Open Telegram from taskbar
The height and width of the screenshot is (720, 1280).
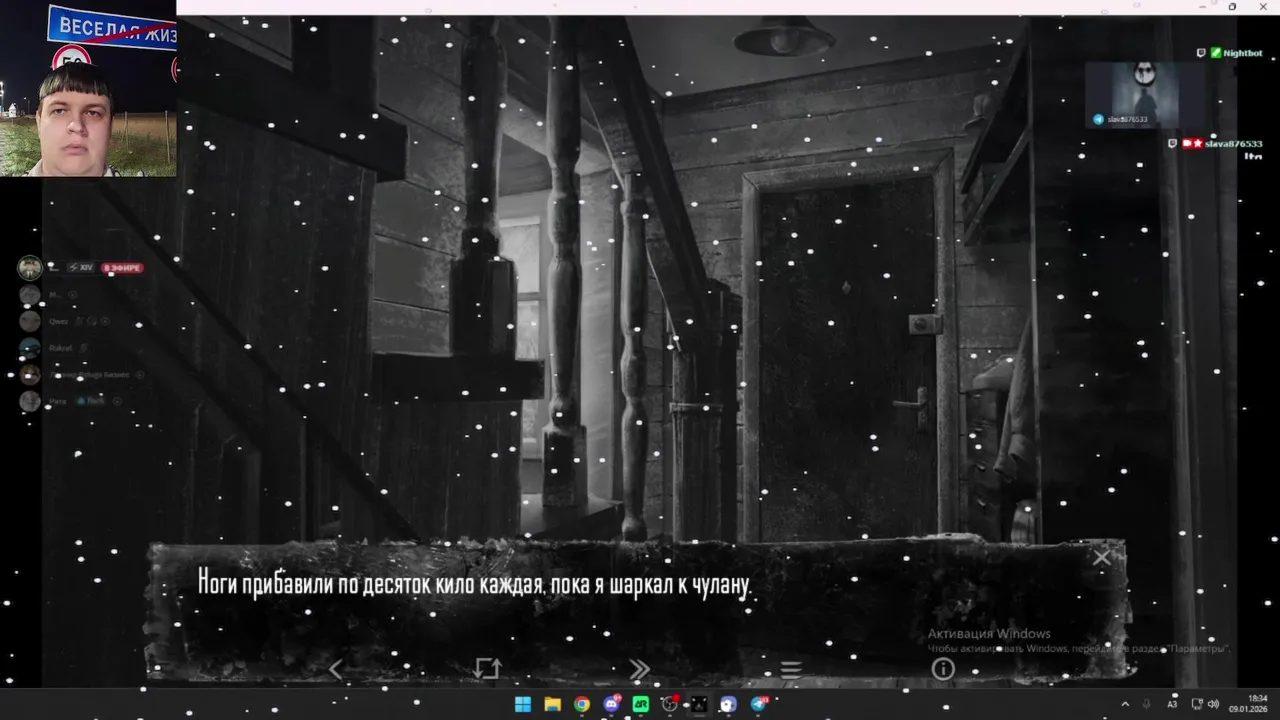tap(758, 704)
